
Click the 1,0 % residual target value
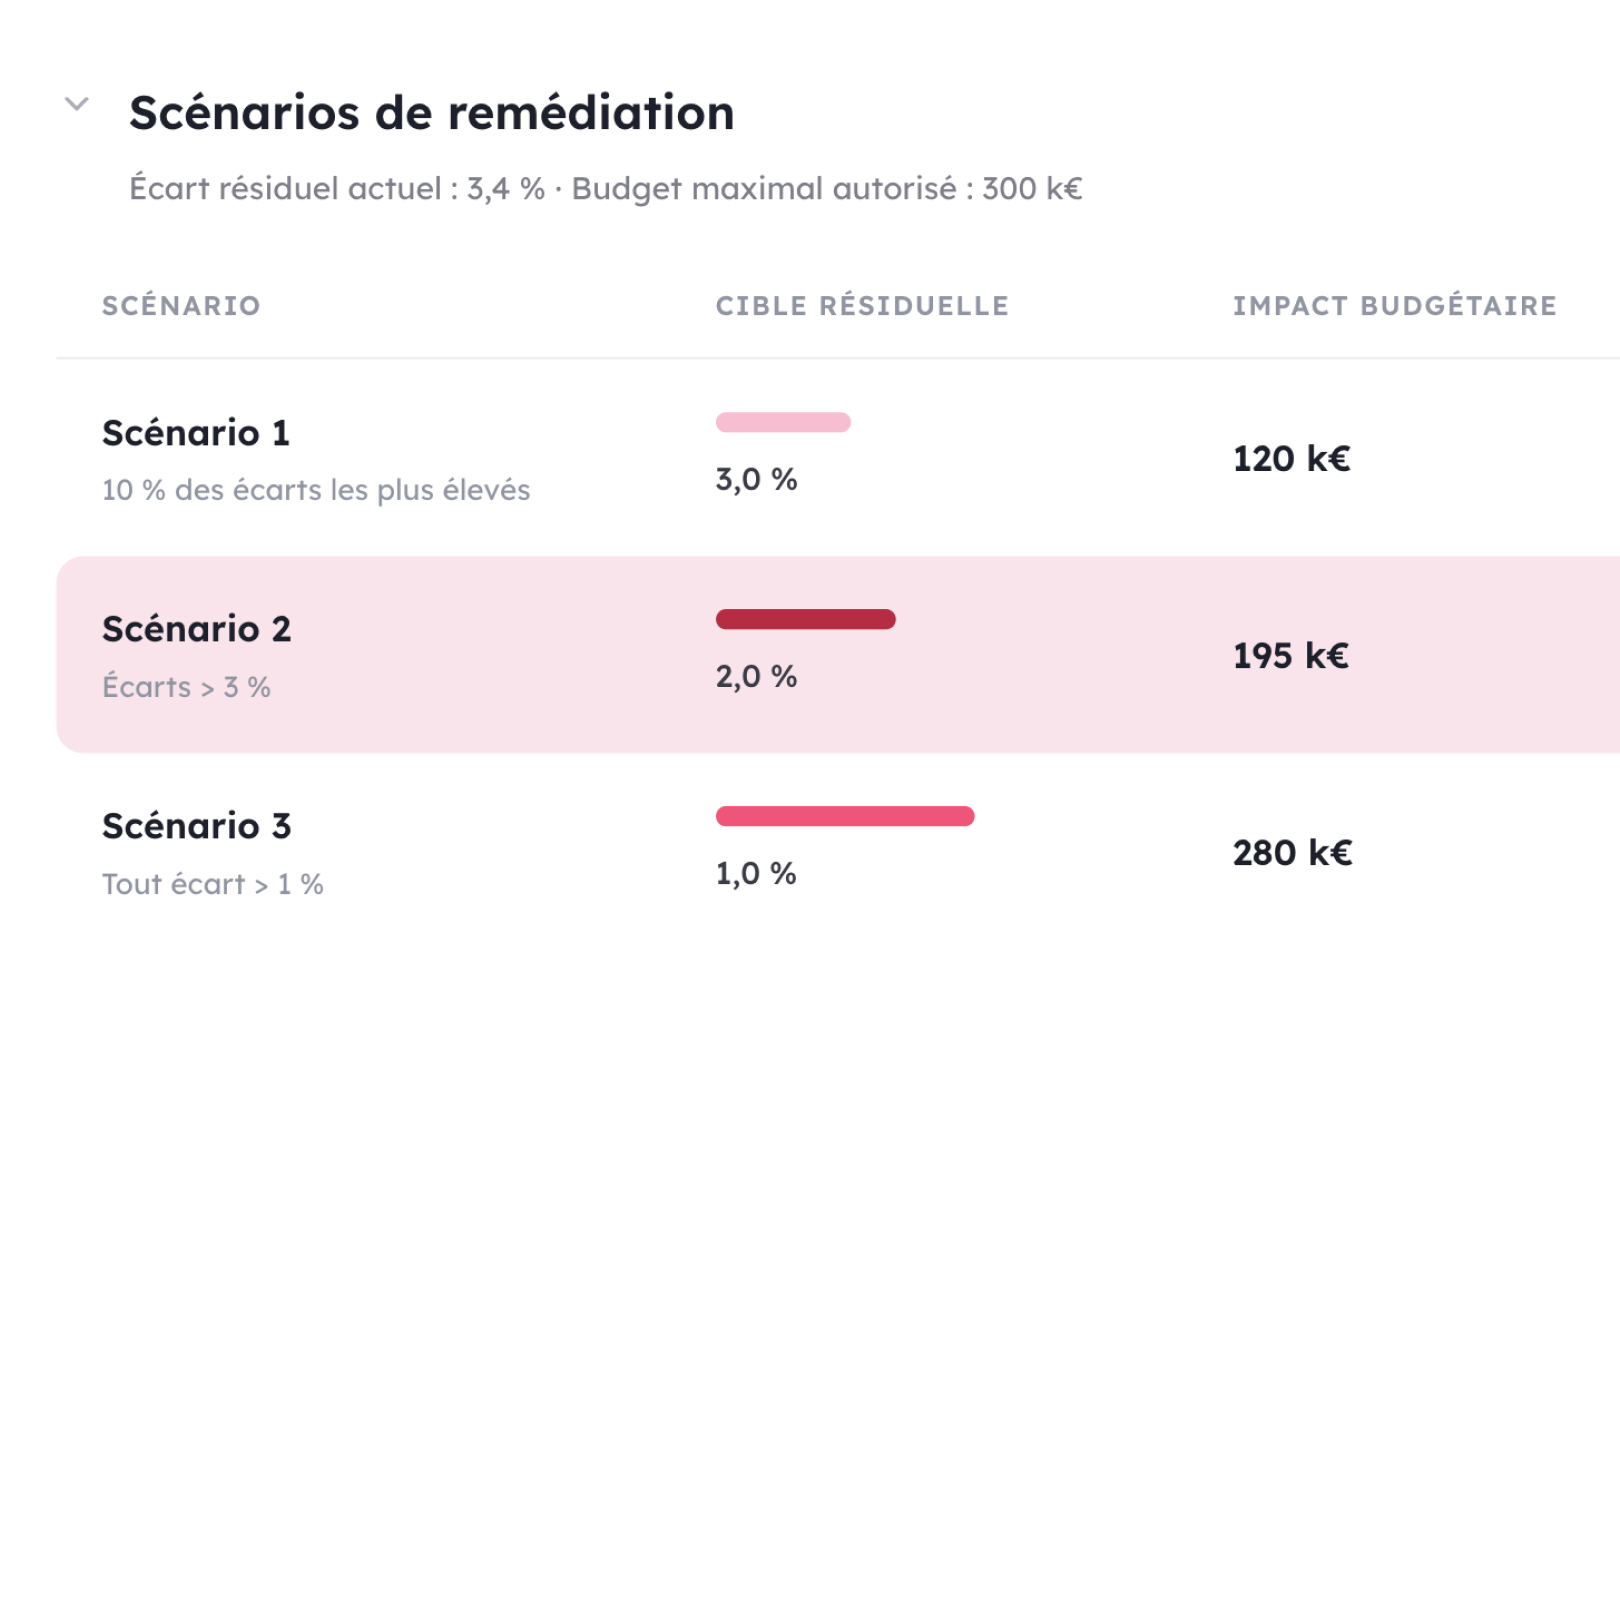pos(756,874)
